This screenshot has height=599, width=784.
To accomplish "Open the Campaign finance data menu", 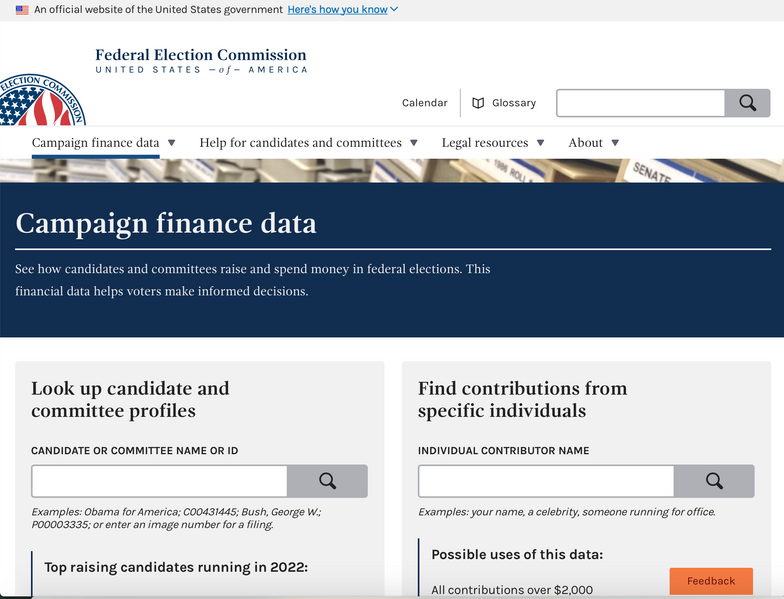I will click(95, 143).
